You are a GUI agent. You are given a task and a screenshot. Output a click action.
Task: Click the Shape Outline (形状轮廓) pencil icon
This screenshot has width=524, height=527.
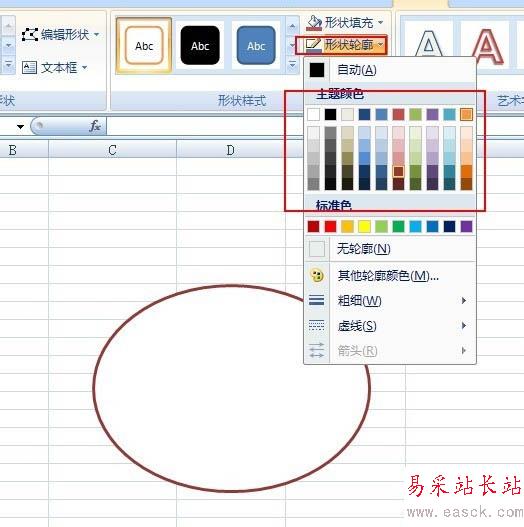click(313, 45)
